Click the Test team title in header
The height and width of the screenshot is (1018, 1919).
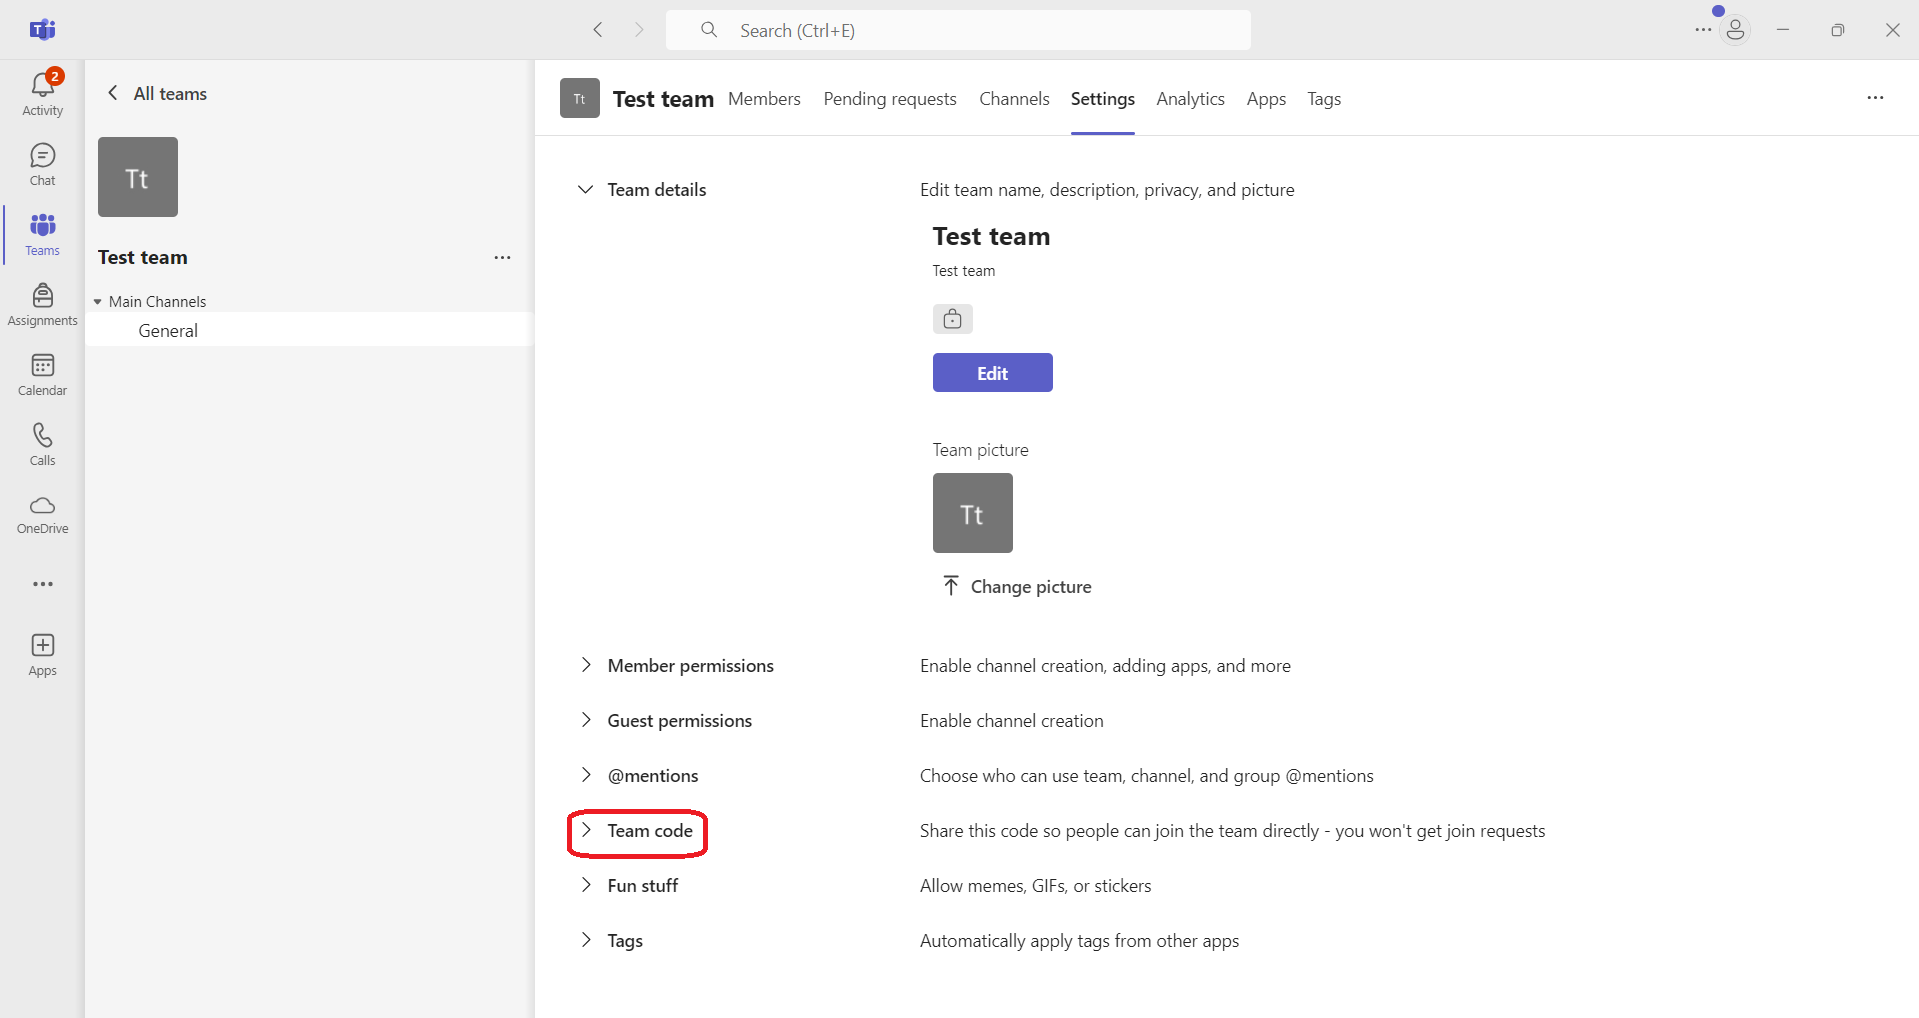pyautogui.click(x=663, y=99)
